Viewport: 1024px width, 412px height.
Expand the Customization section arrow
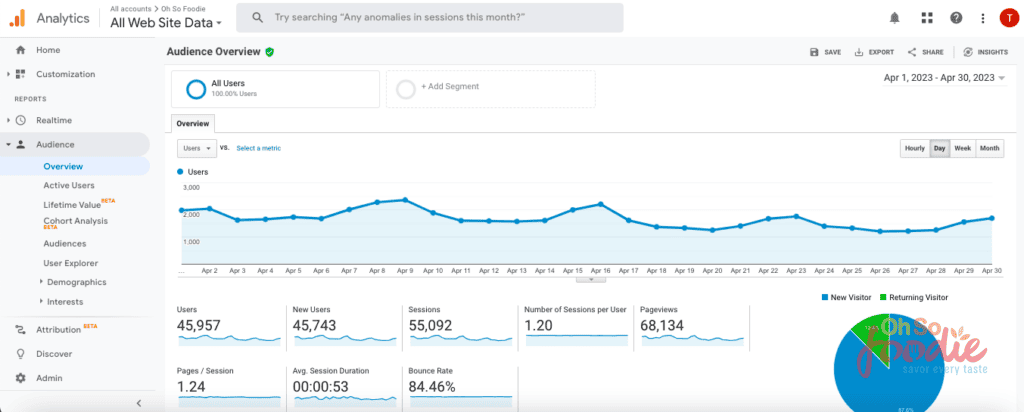click(8, 74)
